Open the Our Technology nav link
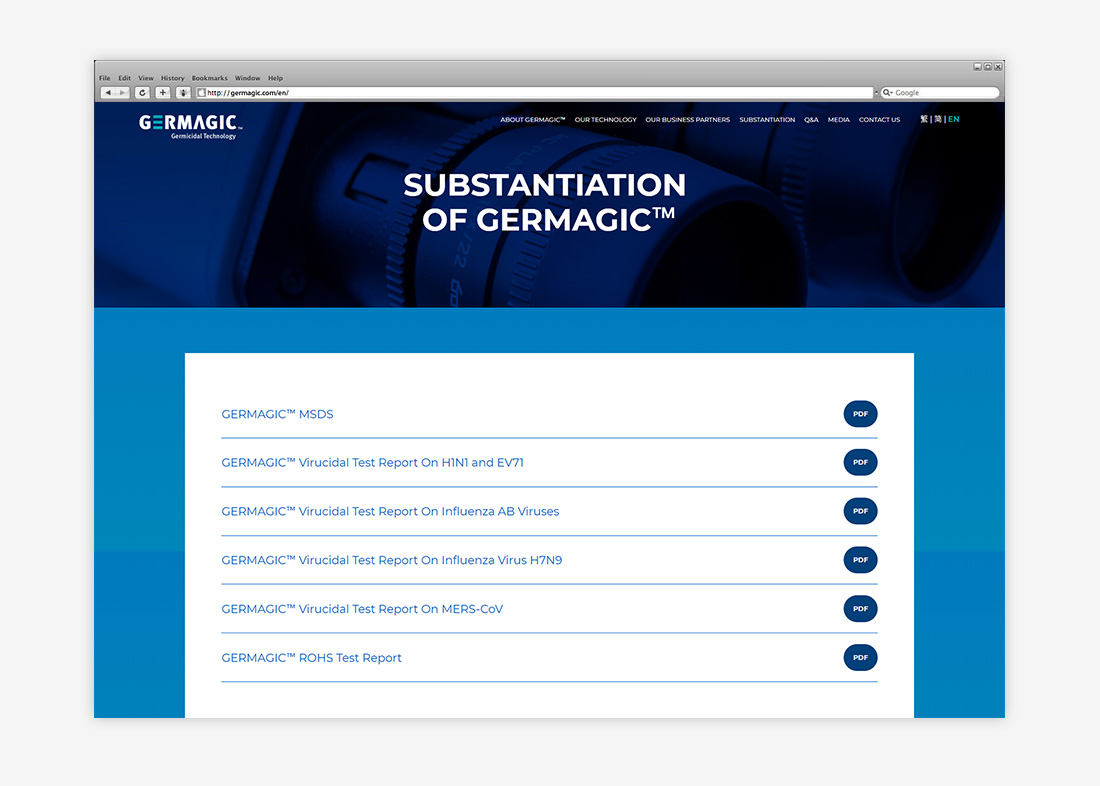Viewport: 1100px width, 786px height. [605, 120]
